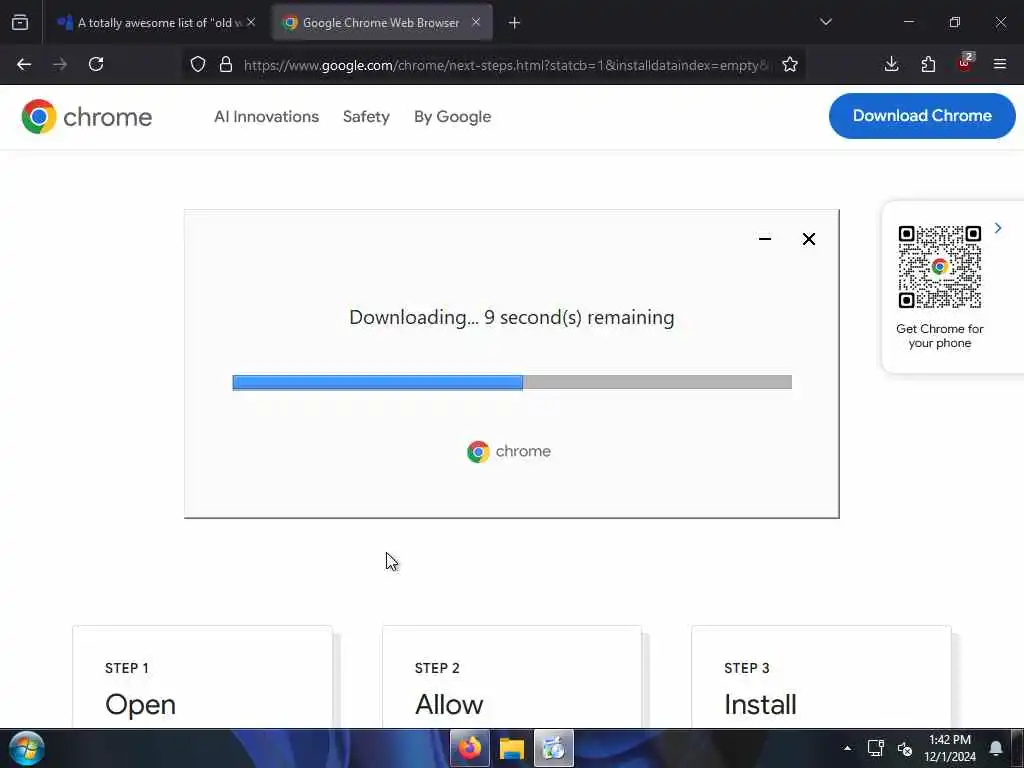Open the extensions puzzle icon
The height and width of the screenshot is (768, 1024).
click(928, 64)
